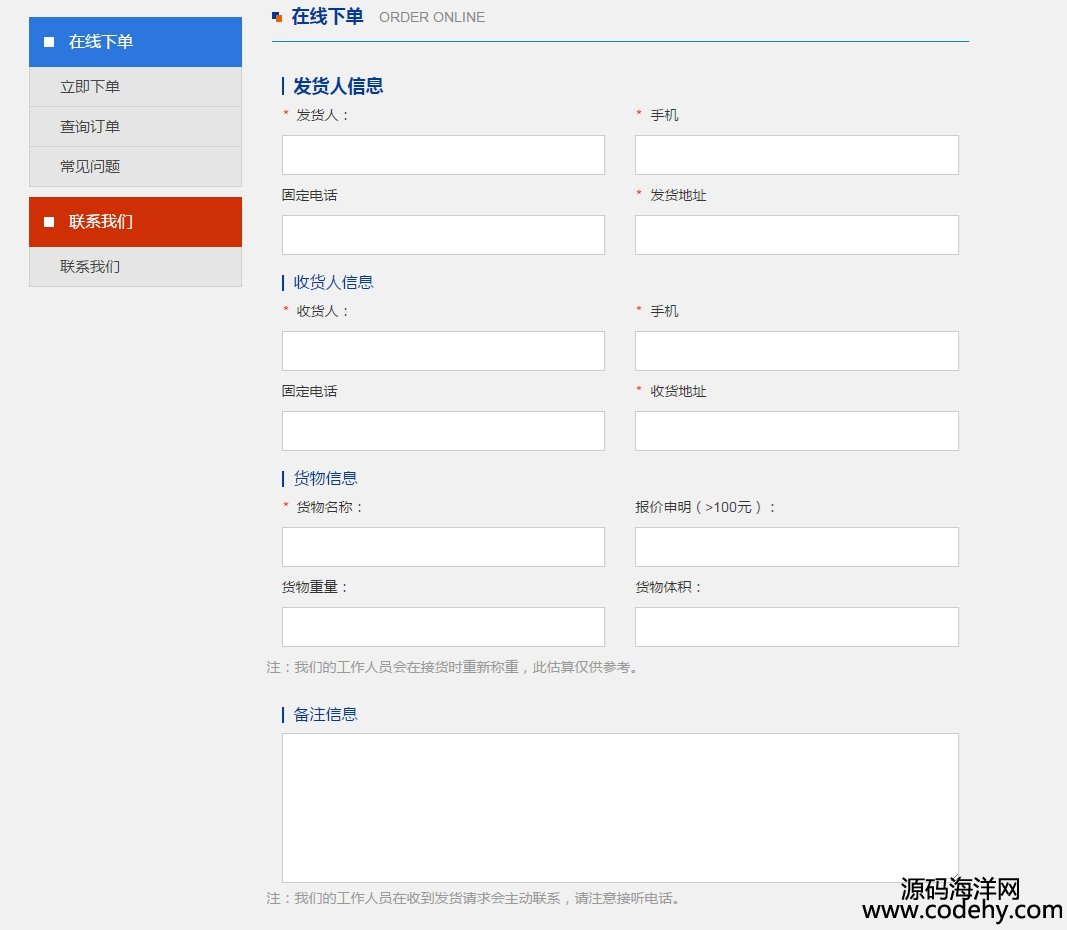The image size is (1067, 930).
Task: Select 查询订单 in the sidebar
Action: tap(90, 127)
